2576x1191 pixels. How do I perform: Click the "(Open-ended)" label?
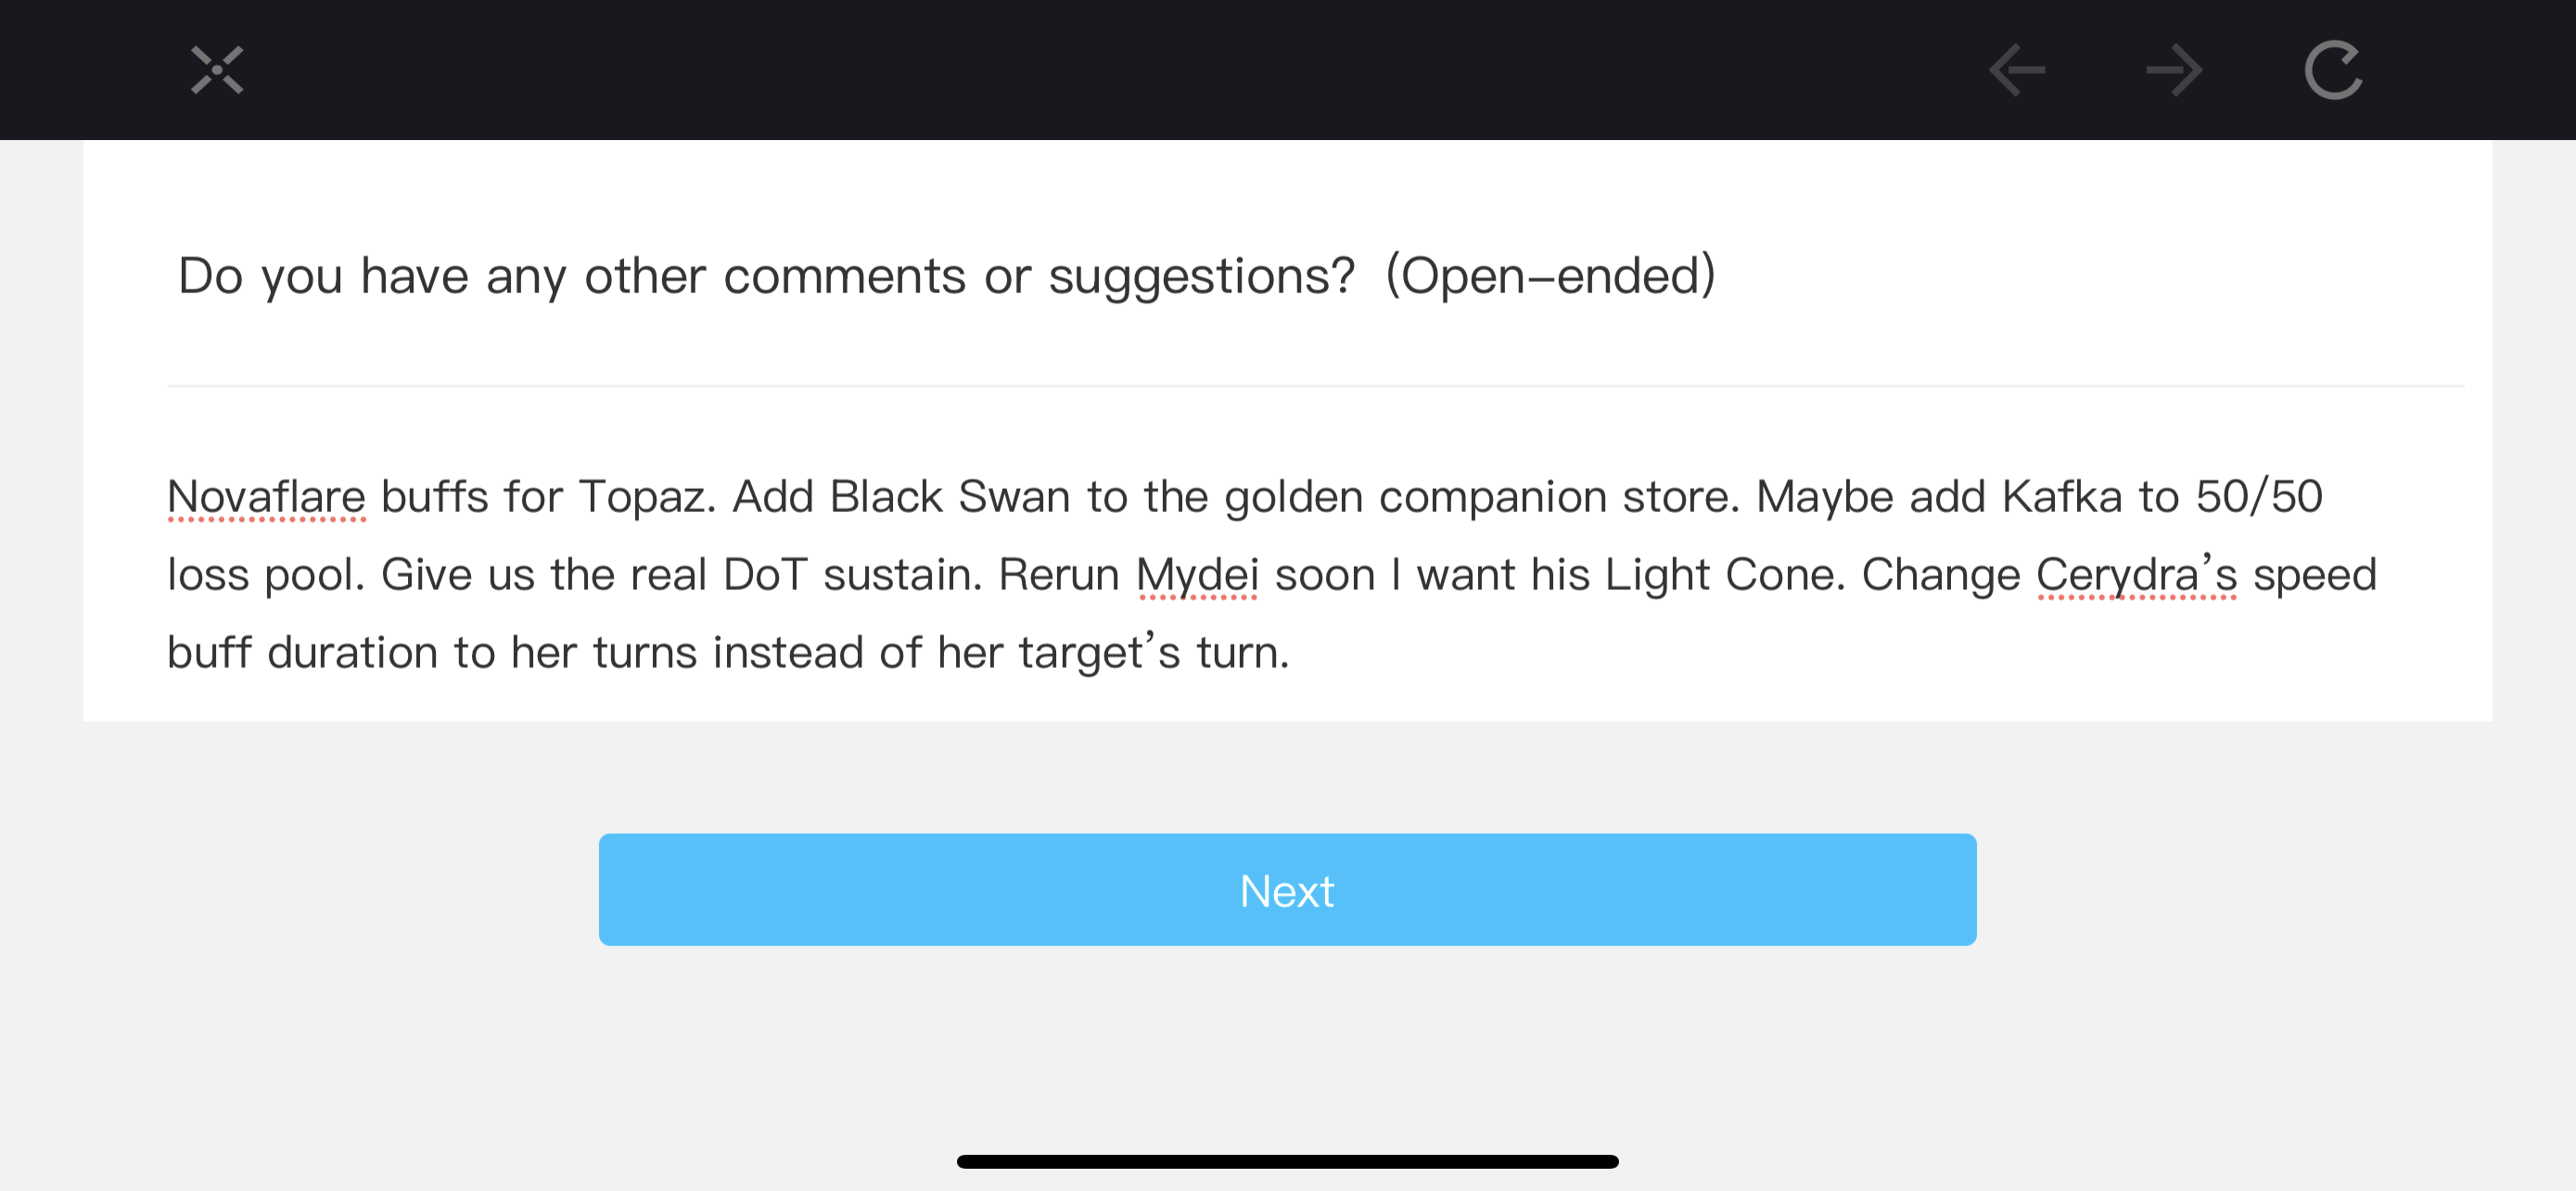(x=1550, y=275)
